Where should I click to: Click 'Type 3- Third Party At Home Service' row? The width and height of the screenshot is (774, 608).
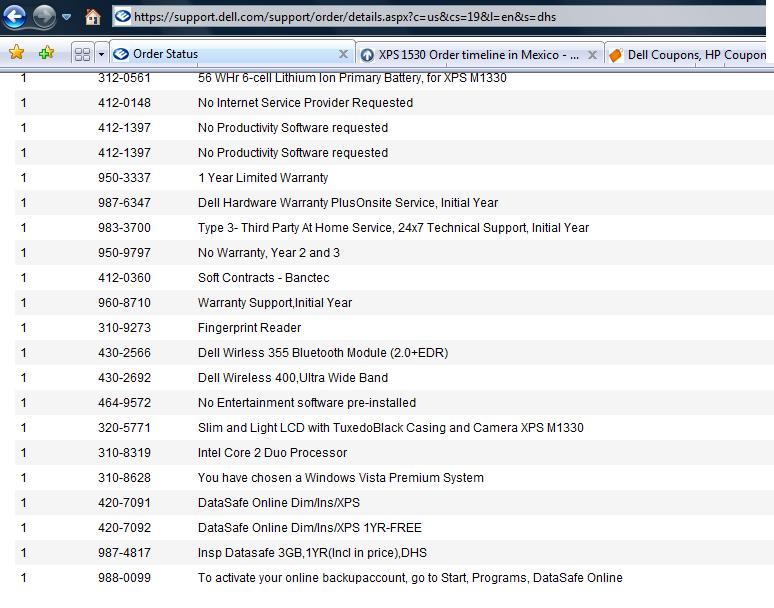[x=394, y=228]
